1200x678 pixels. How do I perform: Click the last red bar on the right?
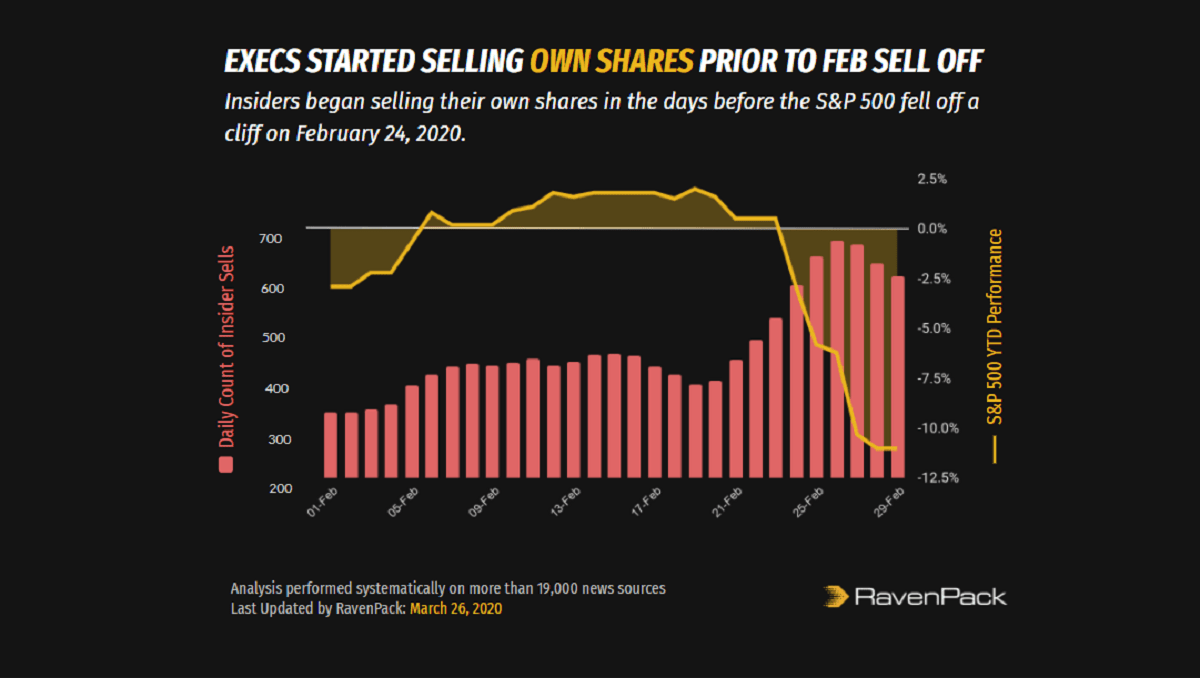point(897,376)
